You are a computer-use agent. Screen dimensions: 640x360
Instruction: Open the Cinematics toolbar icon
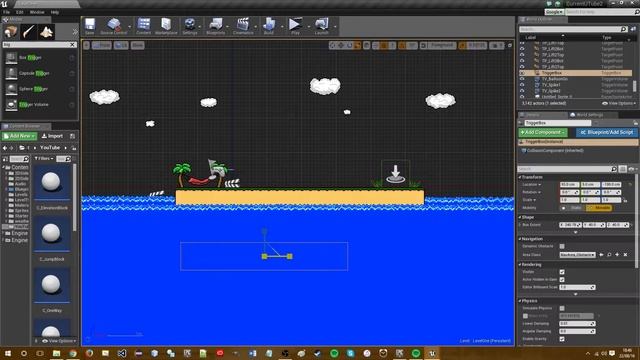[x=243, y=26]
